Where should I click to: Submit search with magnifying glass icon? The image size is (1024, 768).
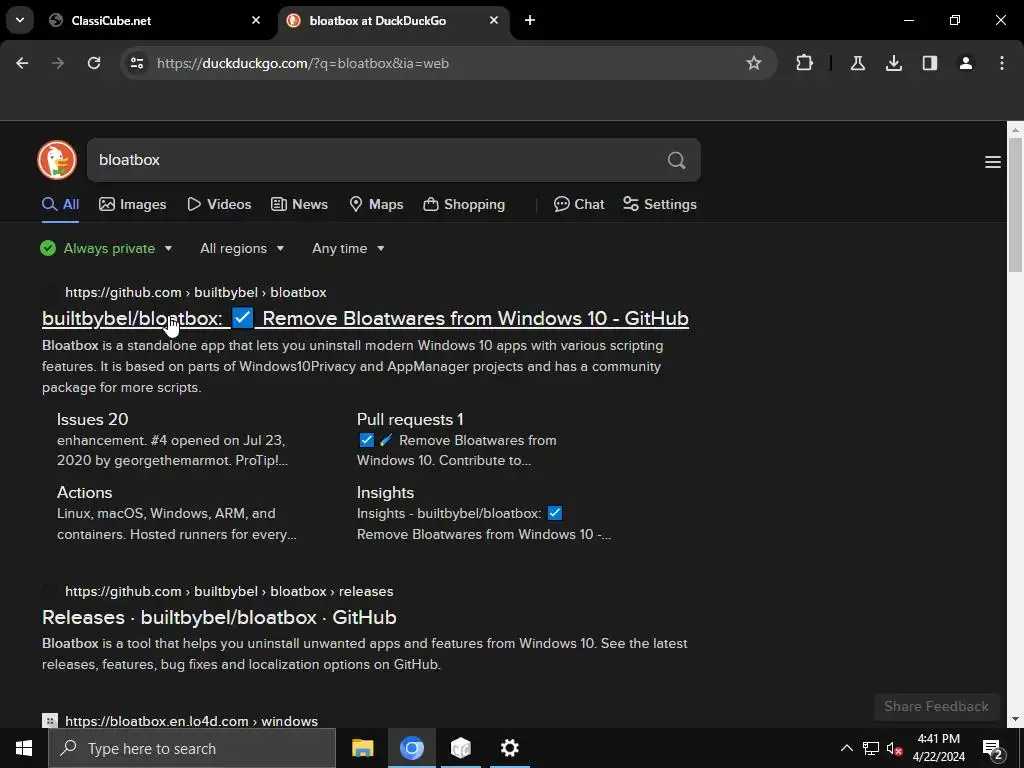tap(677, 160)
